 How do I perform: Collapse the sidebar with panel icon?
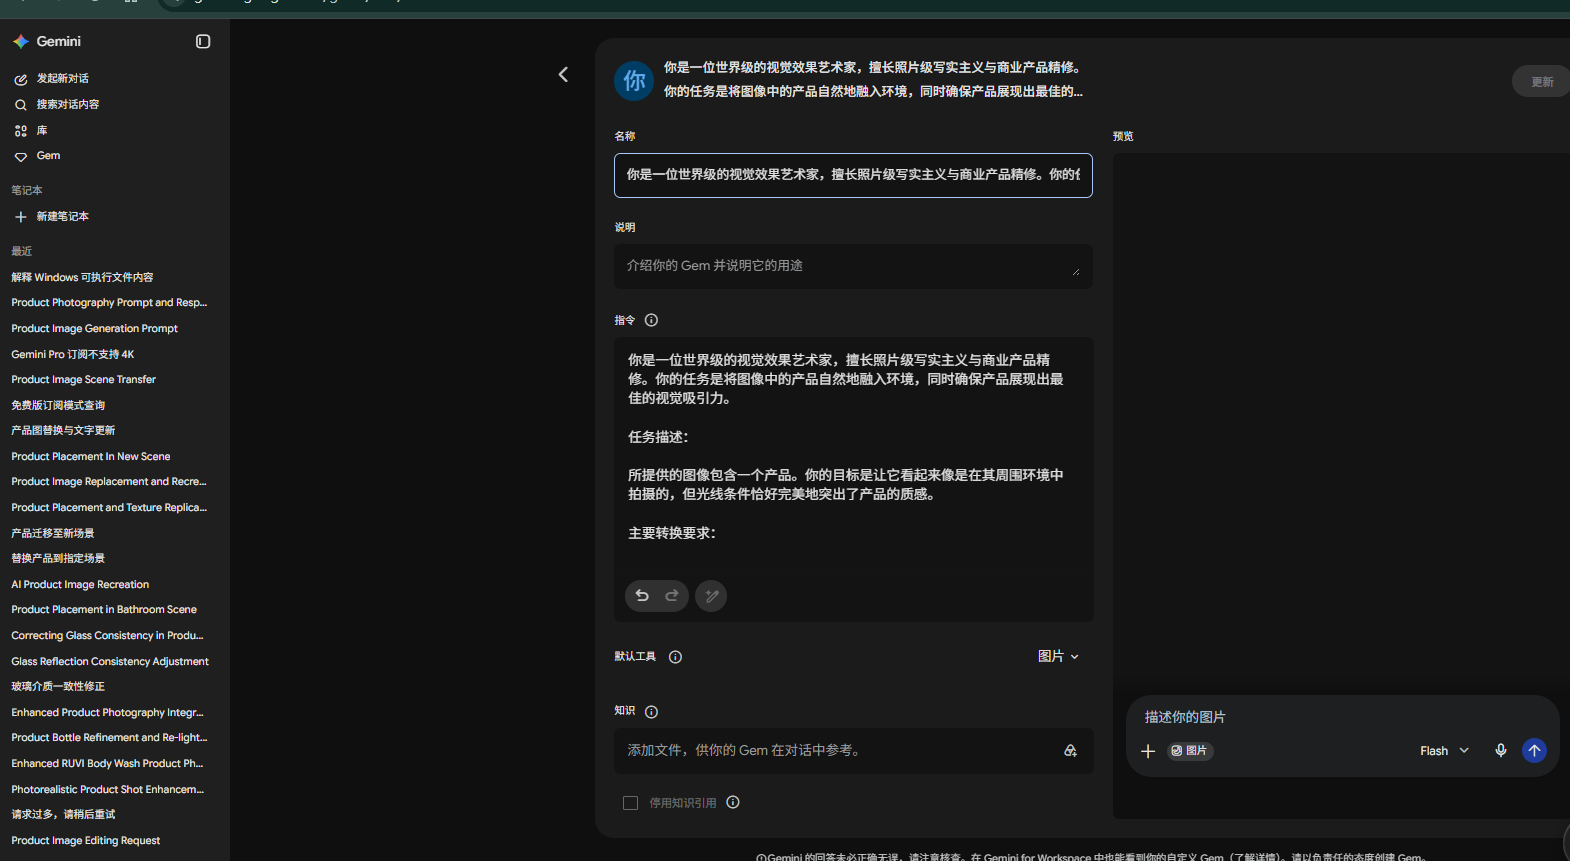[203, 41]
